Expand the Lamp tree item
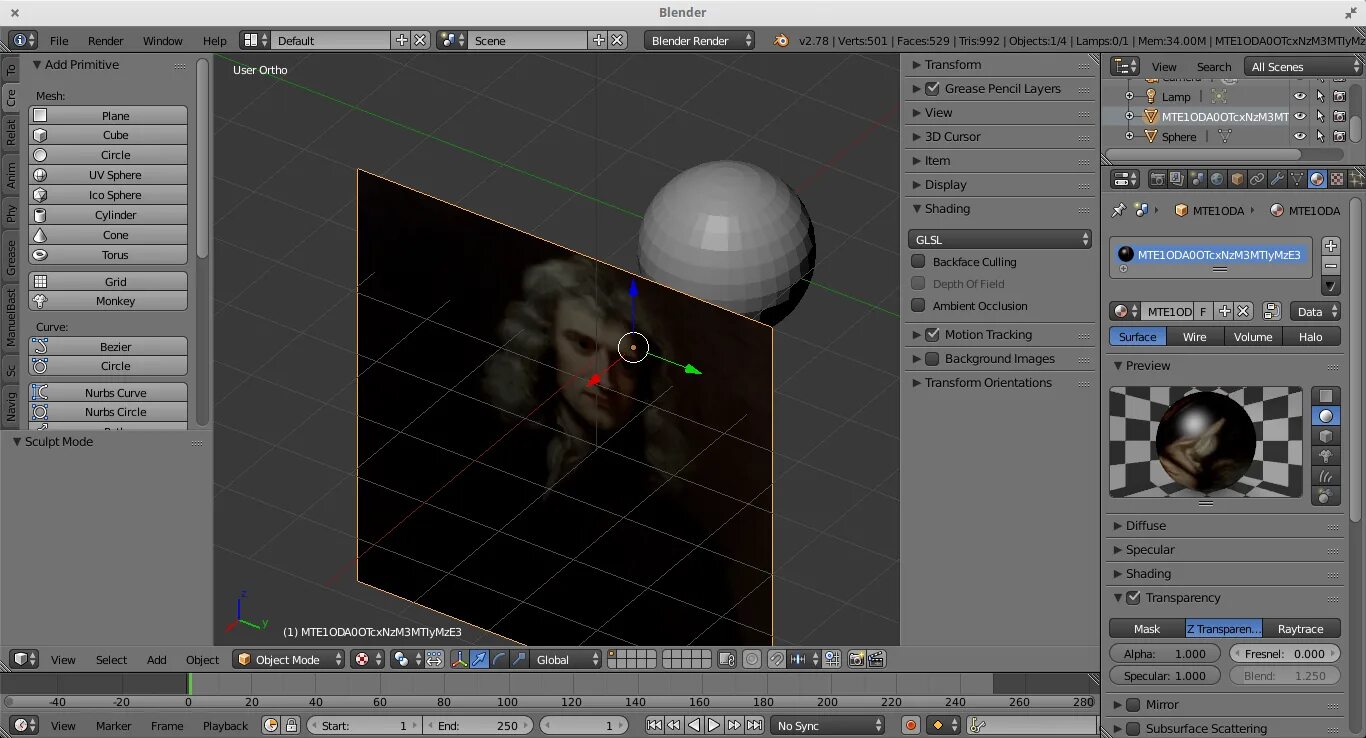 pos(1129,96)
